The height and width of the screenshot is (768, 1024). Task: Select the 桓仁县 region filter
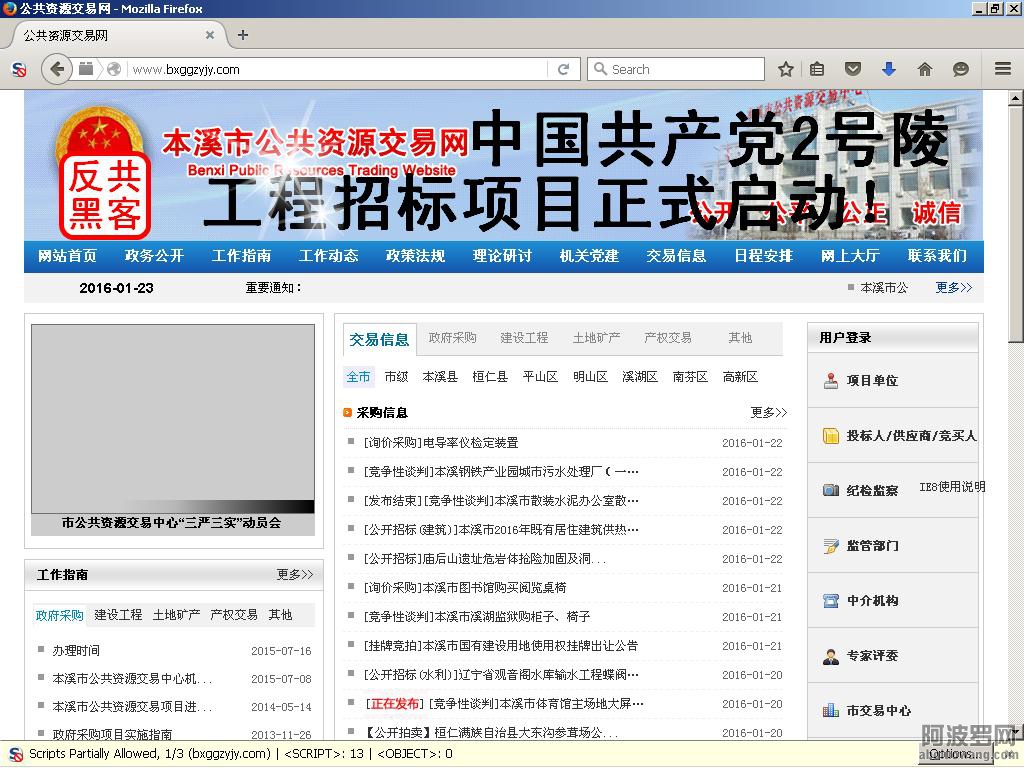[x=490, y=377]
